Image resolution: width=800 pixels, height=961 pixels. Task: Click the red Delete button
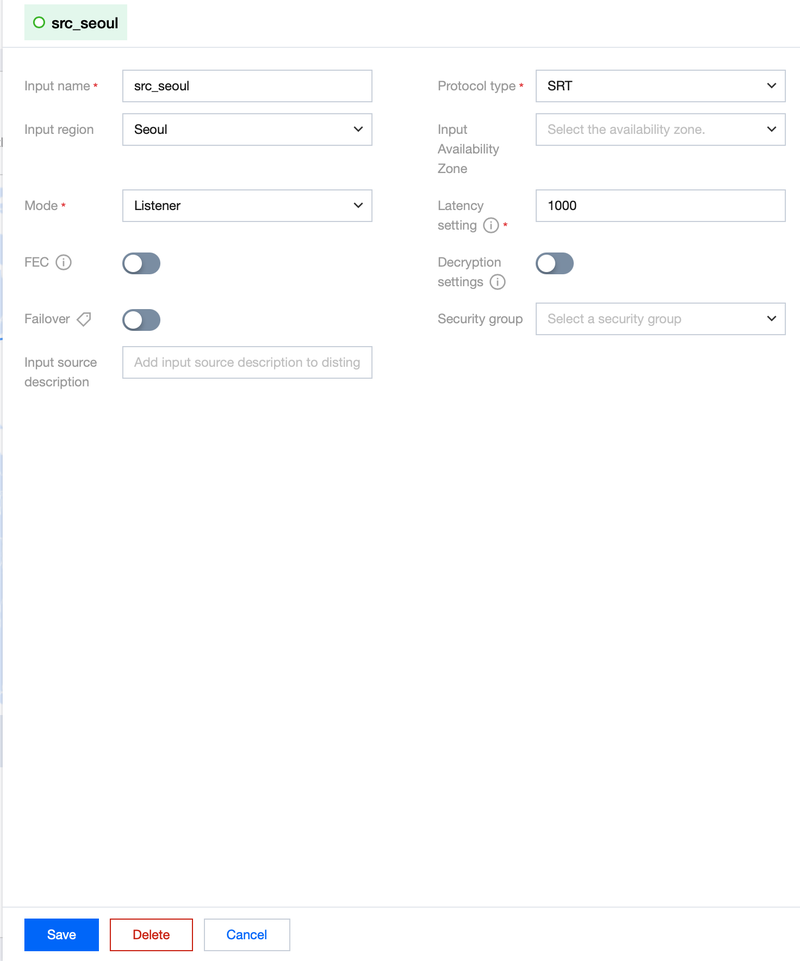tap(151, 935)
